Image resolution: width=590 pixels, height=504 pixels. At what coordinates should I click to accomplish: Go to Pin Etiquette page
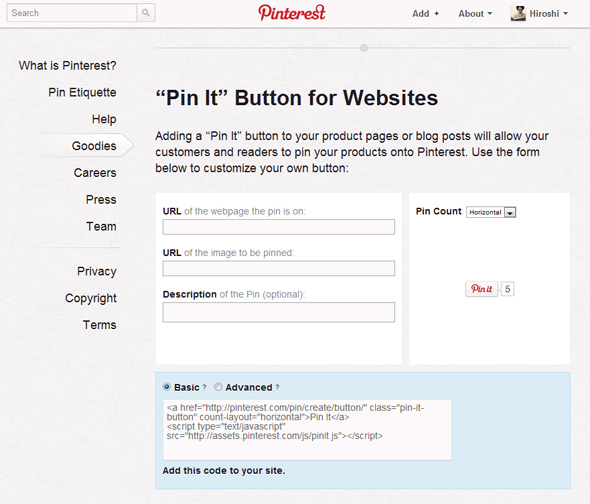click(82, 92)
